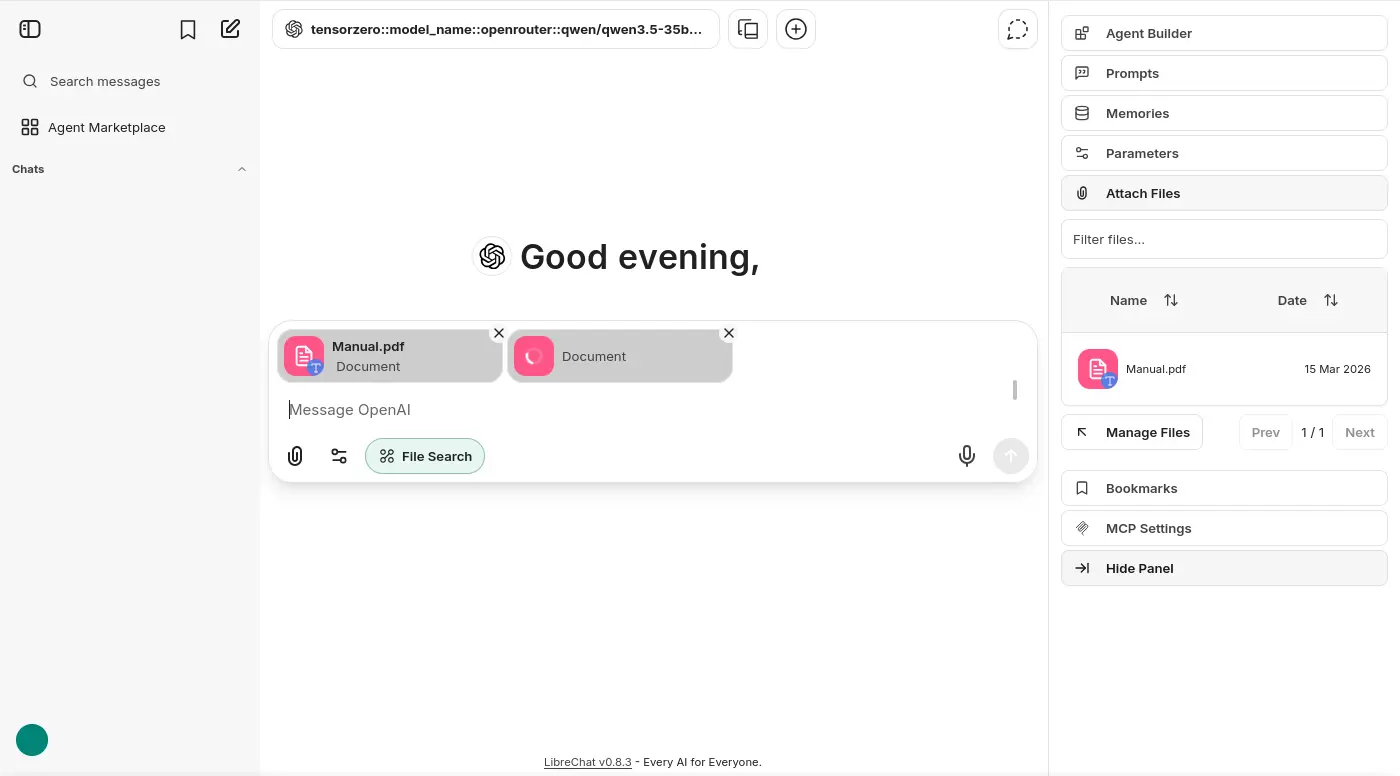1400x776 pixels.
Task: Open the presets icon beside model selector
Action: [x=748, y=30]
